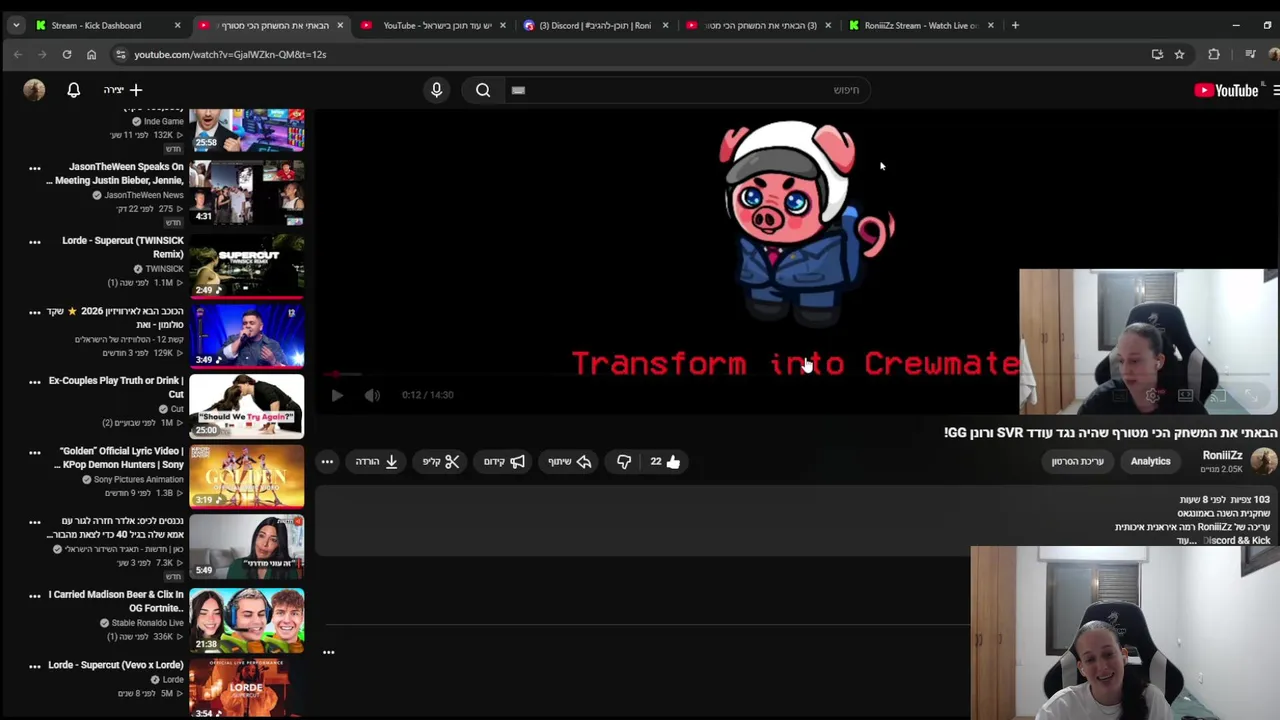Create a clip with קליפ scissors button

[x=441, y=461]
